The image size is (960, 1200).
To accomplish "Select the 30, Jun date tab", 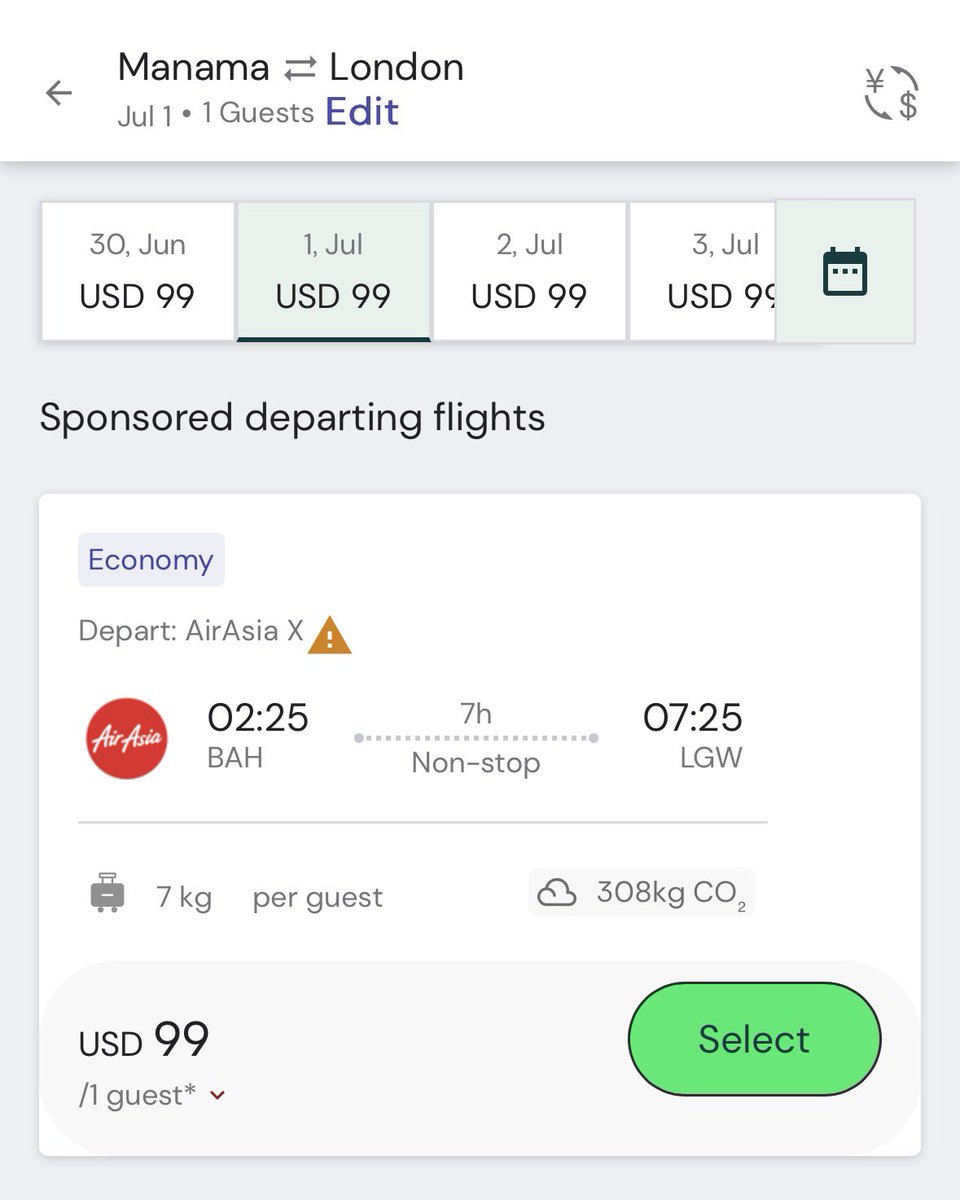I will coord(138,271).
